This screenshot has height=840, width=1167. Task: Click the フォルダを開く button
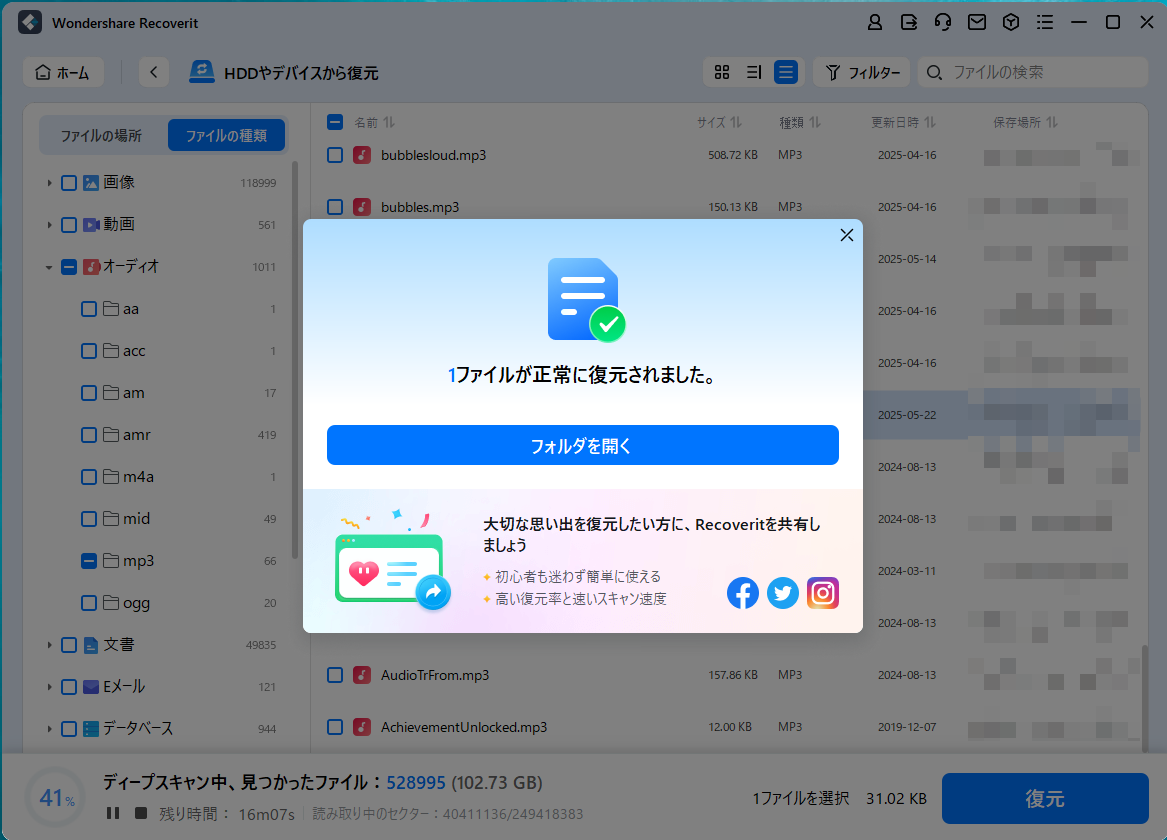click(x=583, y=445)
